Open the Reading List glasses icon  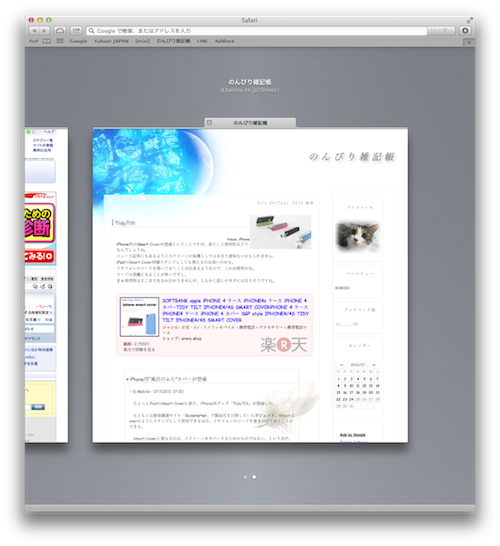(33, 41)
